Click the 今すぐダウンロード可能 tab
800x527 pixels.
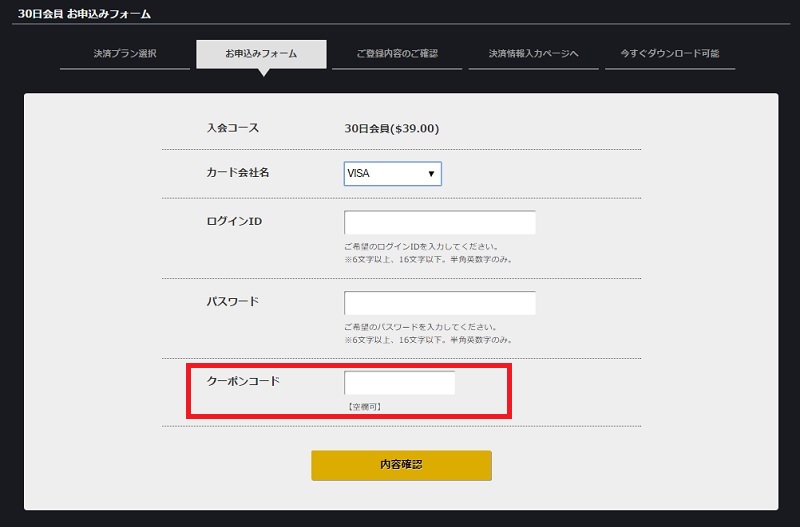click(x=670, y=54)
